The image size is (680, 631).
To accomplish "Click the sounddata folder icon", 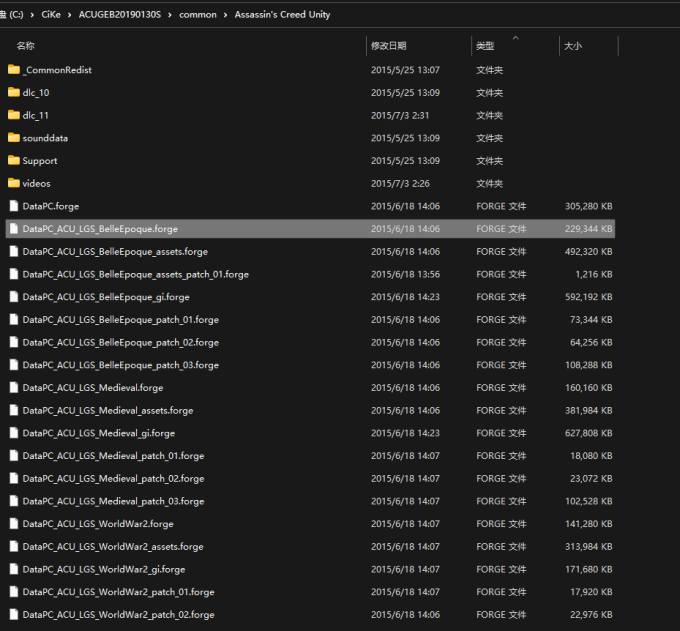I will click(x=14, y=137).
